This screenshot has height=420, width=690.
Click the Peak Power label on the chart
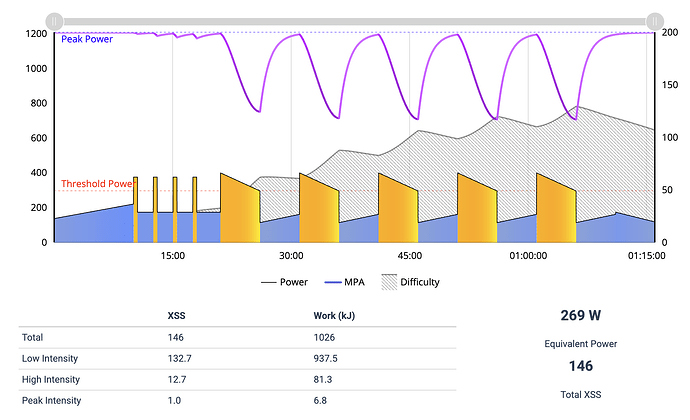pos(87,40)
